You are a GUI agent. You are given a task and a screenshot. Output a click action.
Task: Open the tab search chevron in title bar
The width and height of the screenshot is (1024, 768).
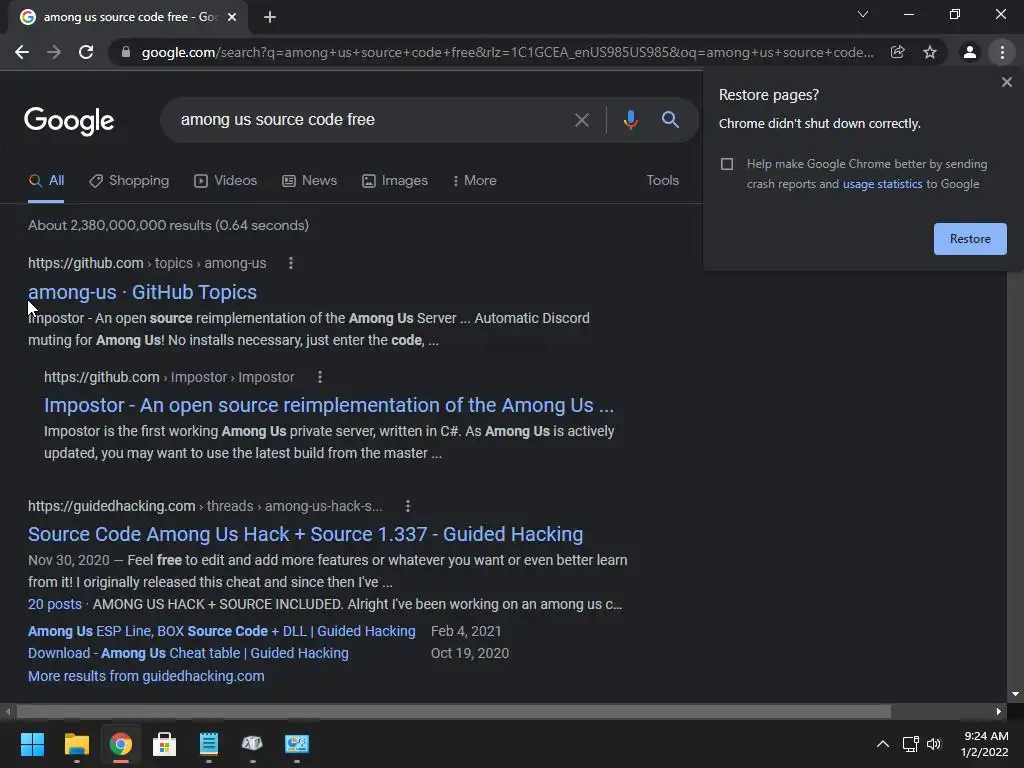coord(863,14)
